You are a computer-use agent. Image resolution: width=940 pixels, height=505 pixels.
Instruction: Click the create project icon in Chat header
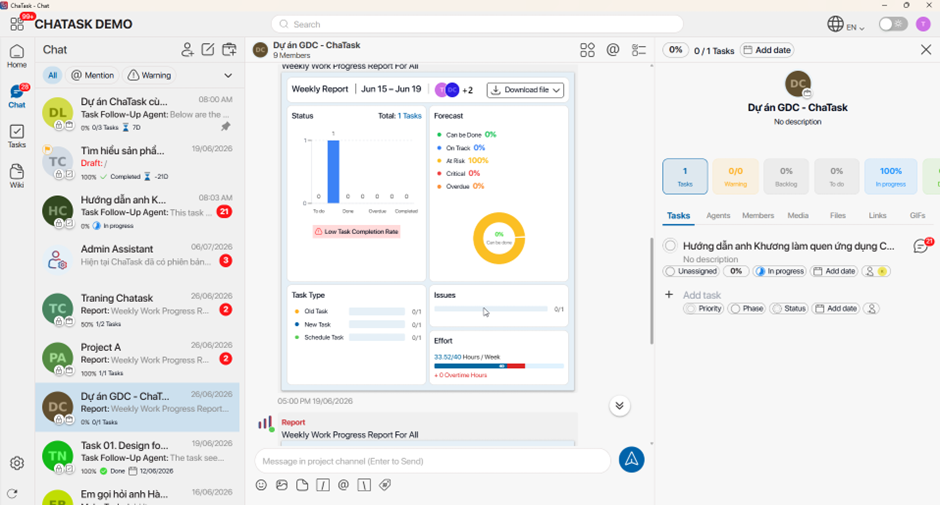point(229,50)
